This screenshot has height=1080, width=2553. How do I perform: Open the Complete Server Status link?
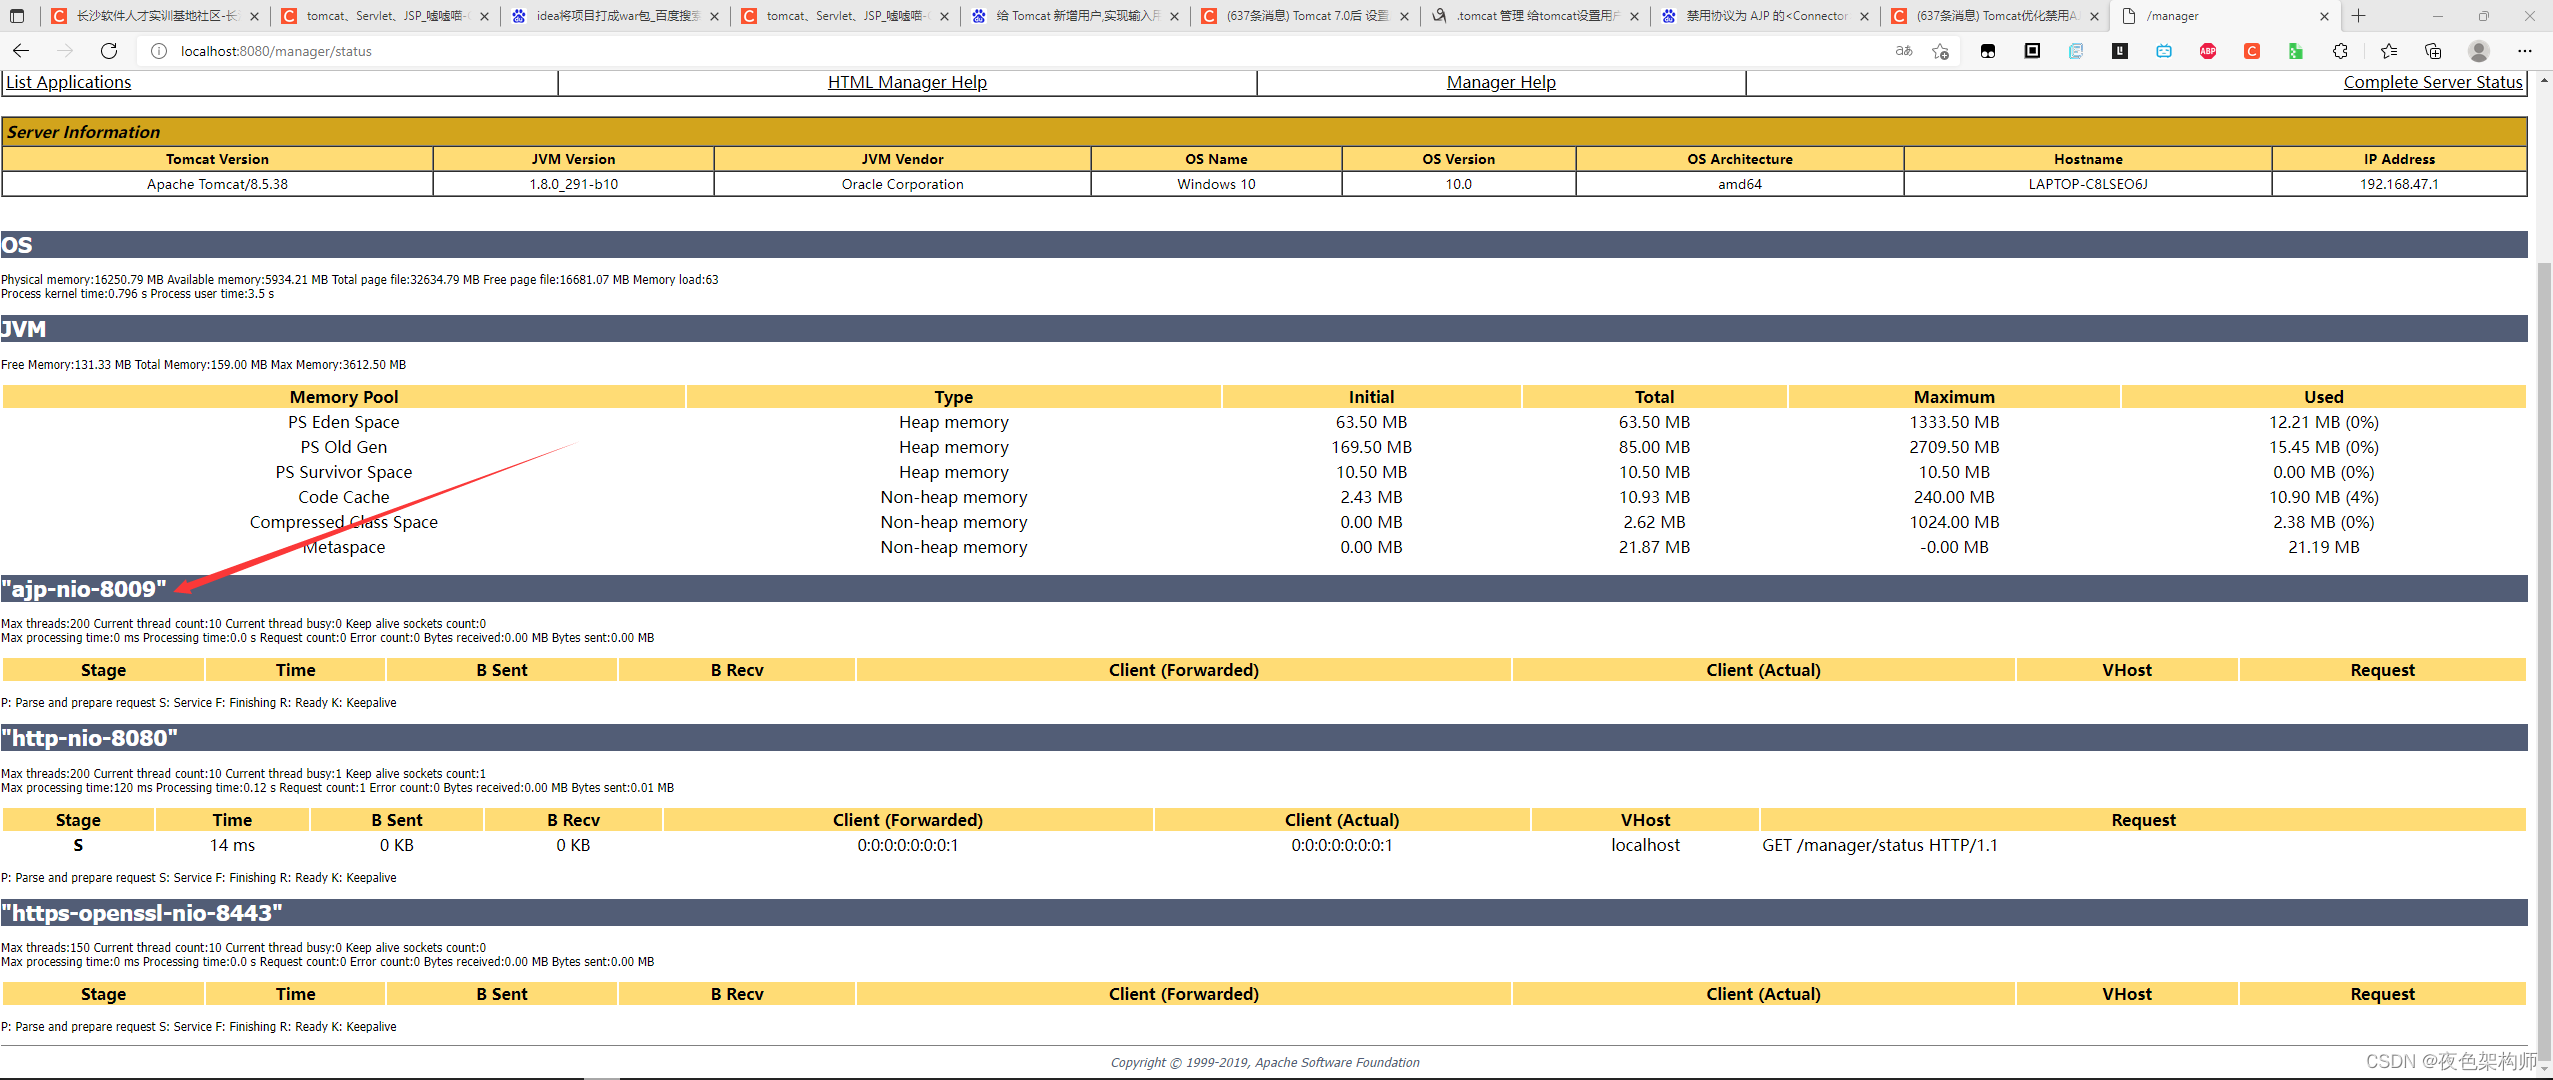2432,82
